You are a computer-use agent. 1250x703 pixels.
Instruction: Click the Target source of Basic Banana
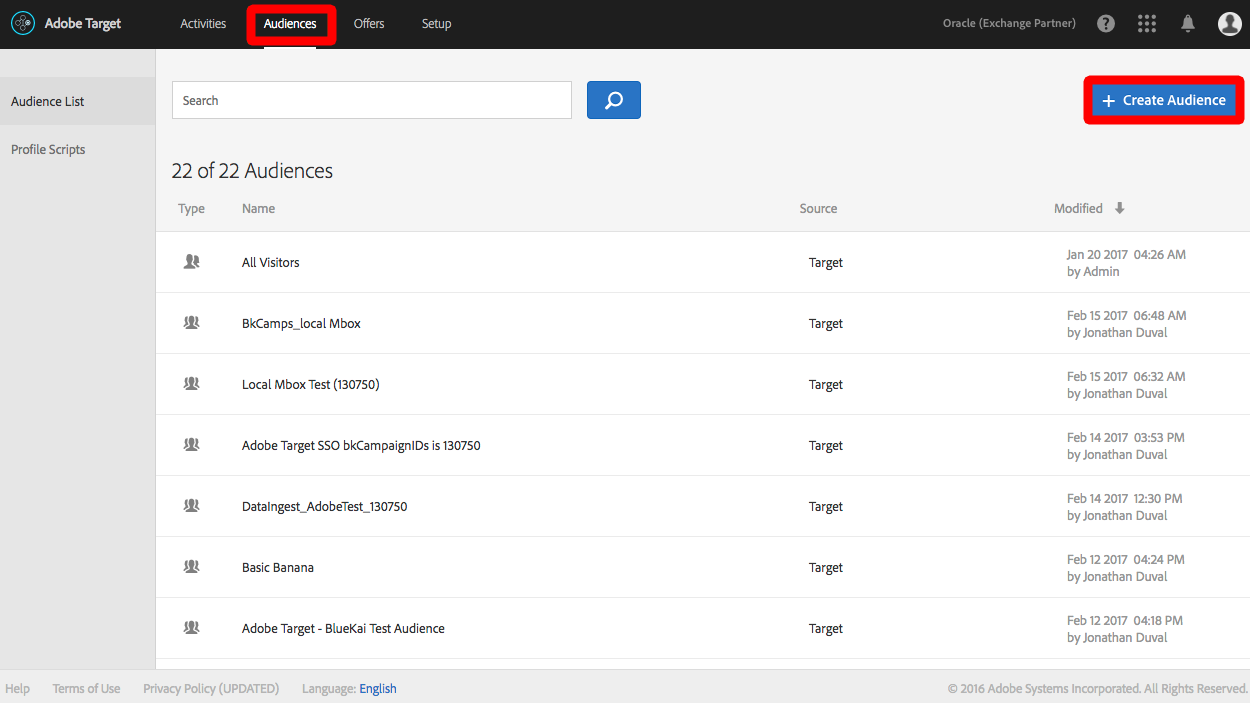pos(826,567)
